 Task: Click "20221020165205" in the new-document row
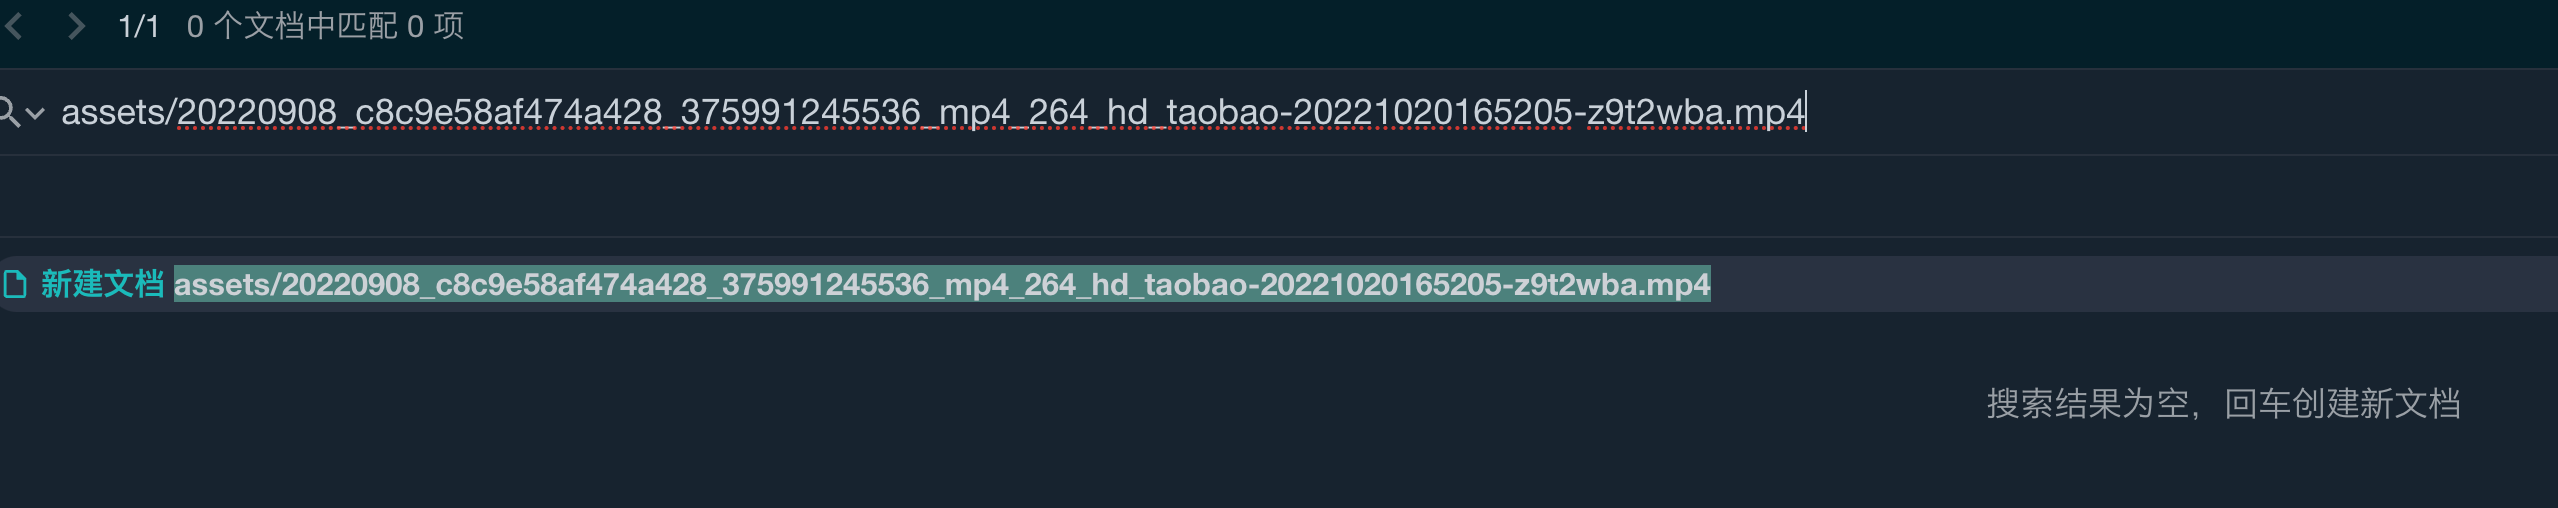click(1381, 285)
